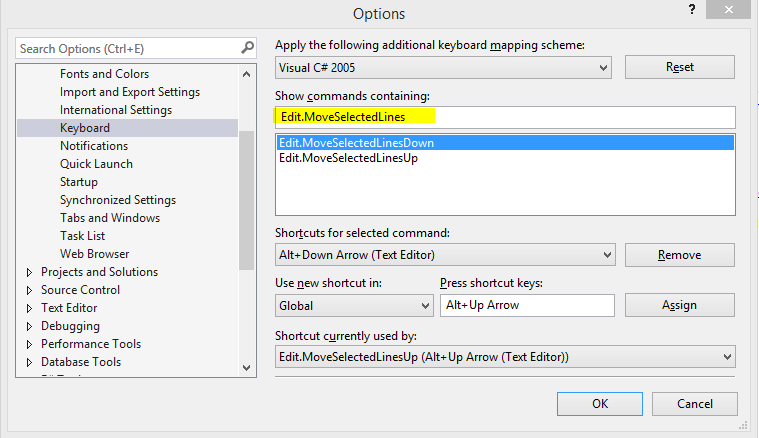Click the Press shortcut keys field

(x=527, y=305)
